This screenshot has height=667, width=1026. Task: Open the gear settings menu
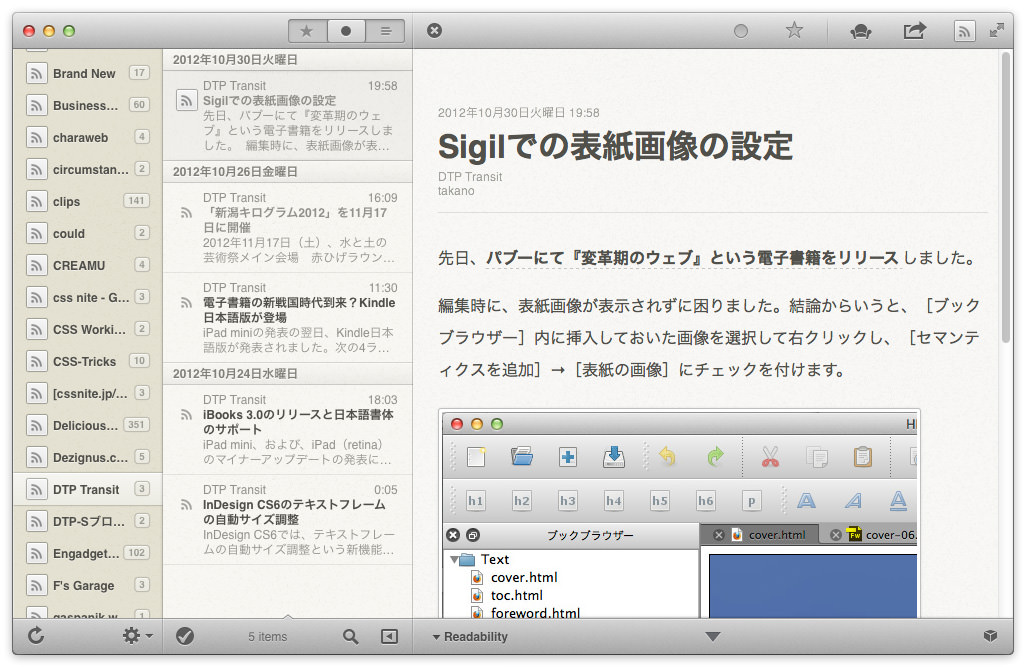[x=137, y=636]
